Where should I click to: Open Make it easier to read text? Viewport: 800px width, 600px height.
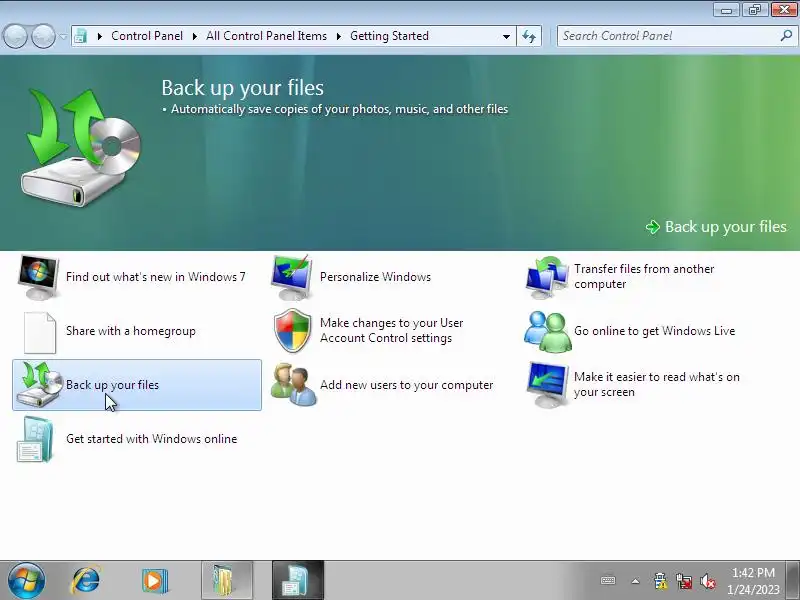(x=657, y=385)
